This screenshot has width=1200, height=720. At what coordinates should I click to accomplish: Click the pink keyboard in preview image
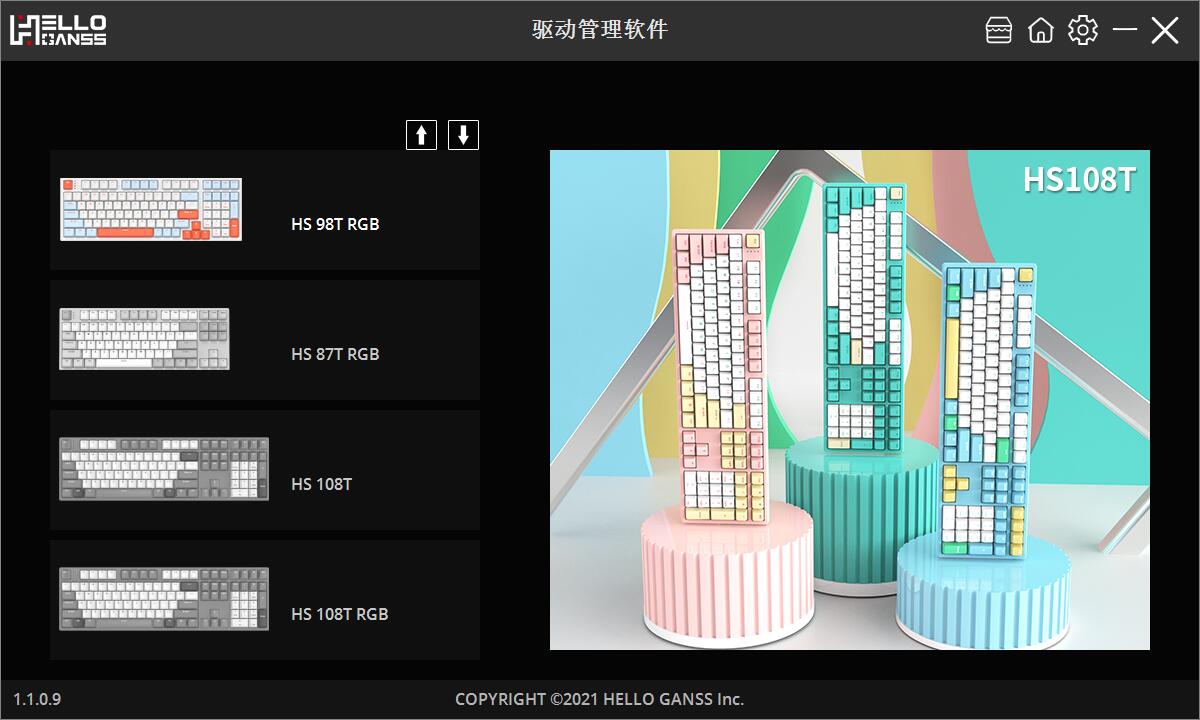(x=722, y=376)
